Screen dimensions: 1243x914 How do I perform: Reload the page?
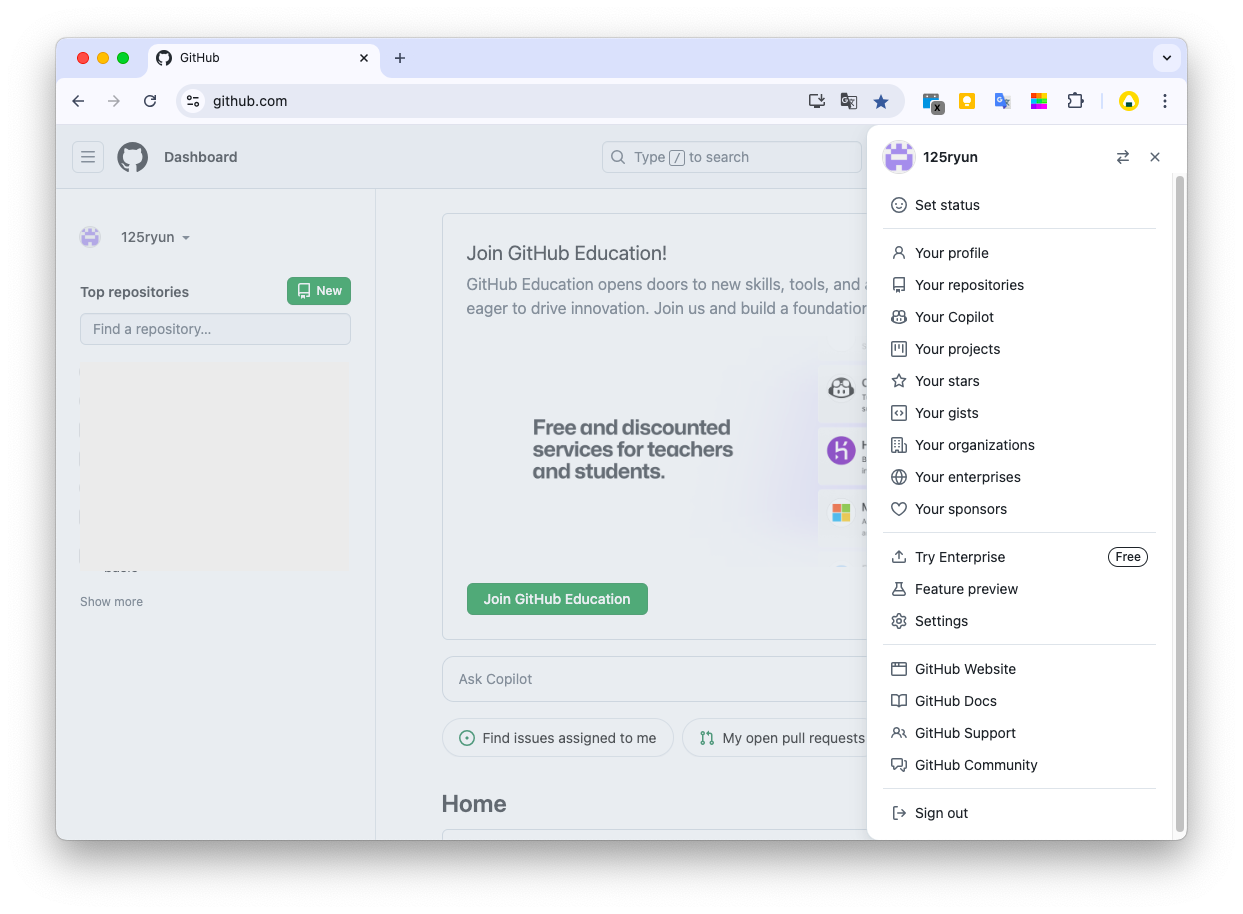pyautogui.click(x=150, y=101)
